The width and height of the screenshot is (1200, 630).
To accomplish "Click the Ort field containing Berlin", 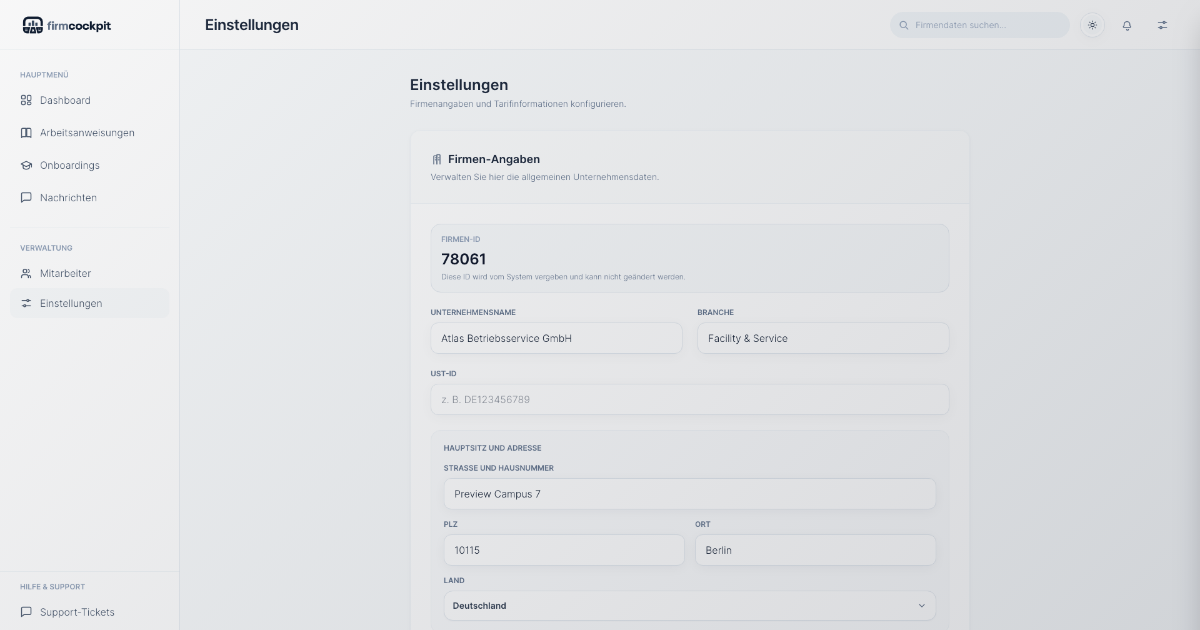I will coord(815,550).
